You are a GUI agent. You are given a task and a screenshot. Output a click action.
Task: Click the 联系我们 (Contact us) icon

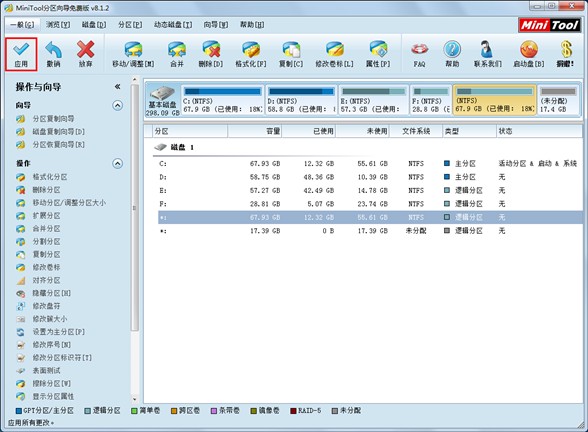coord(487,50)
